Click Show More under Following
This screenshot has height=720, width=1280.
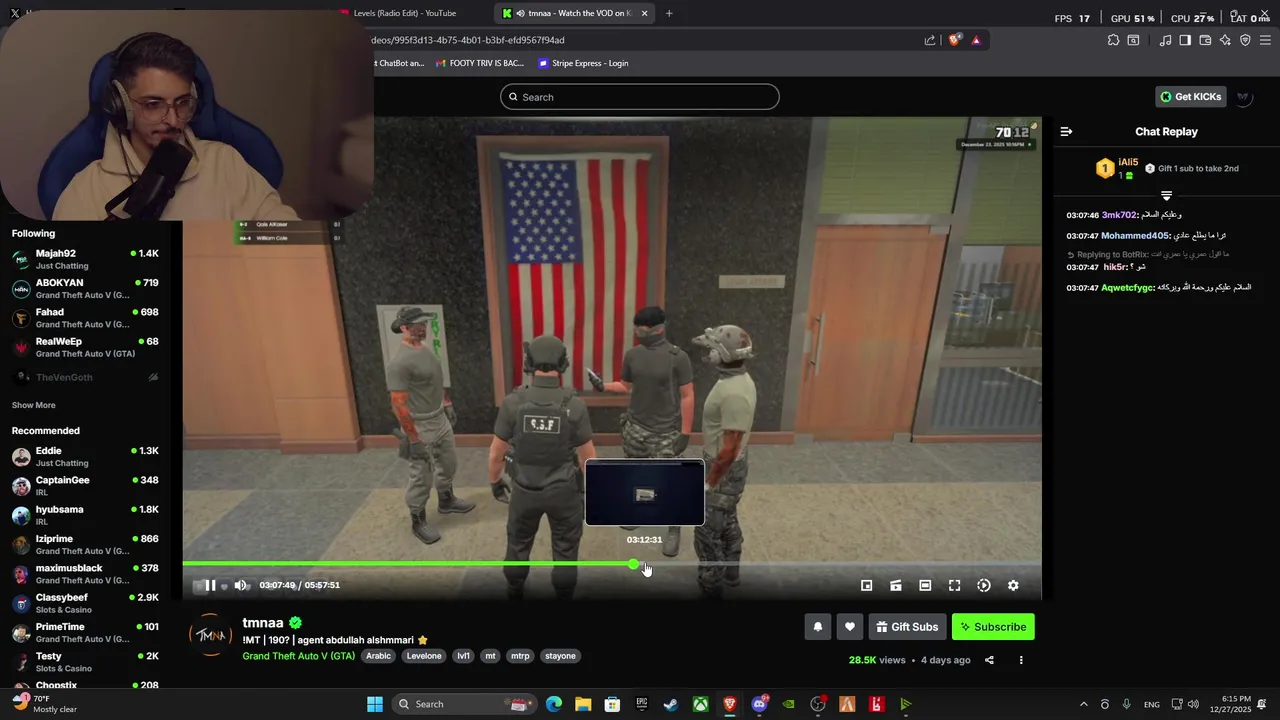tap(33, 405)
